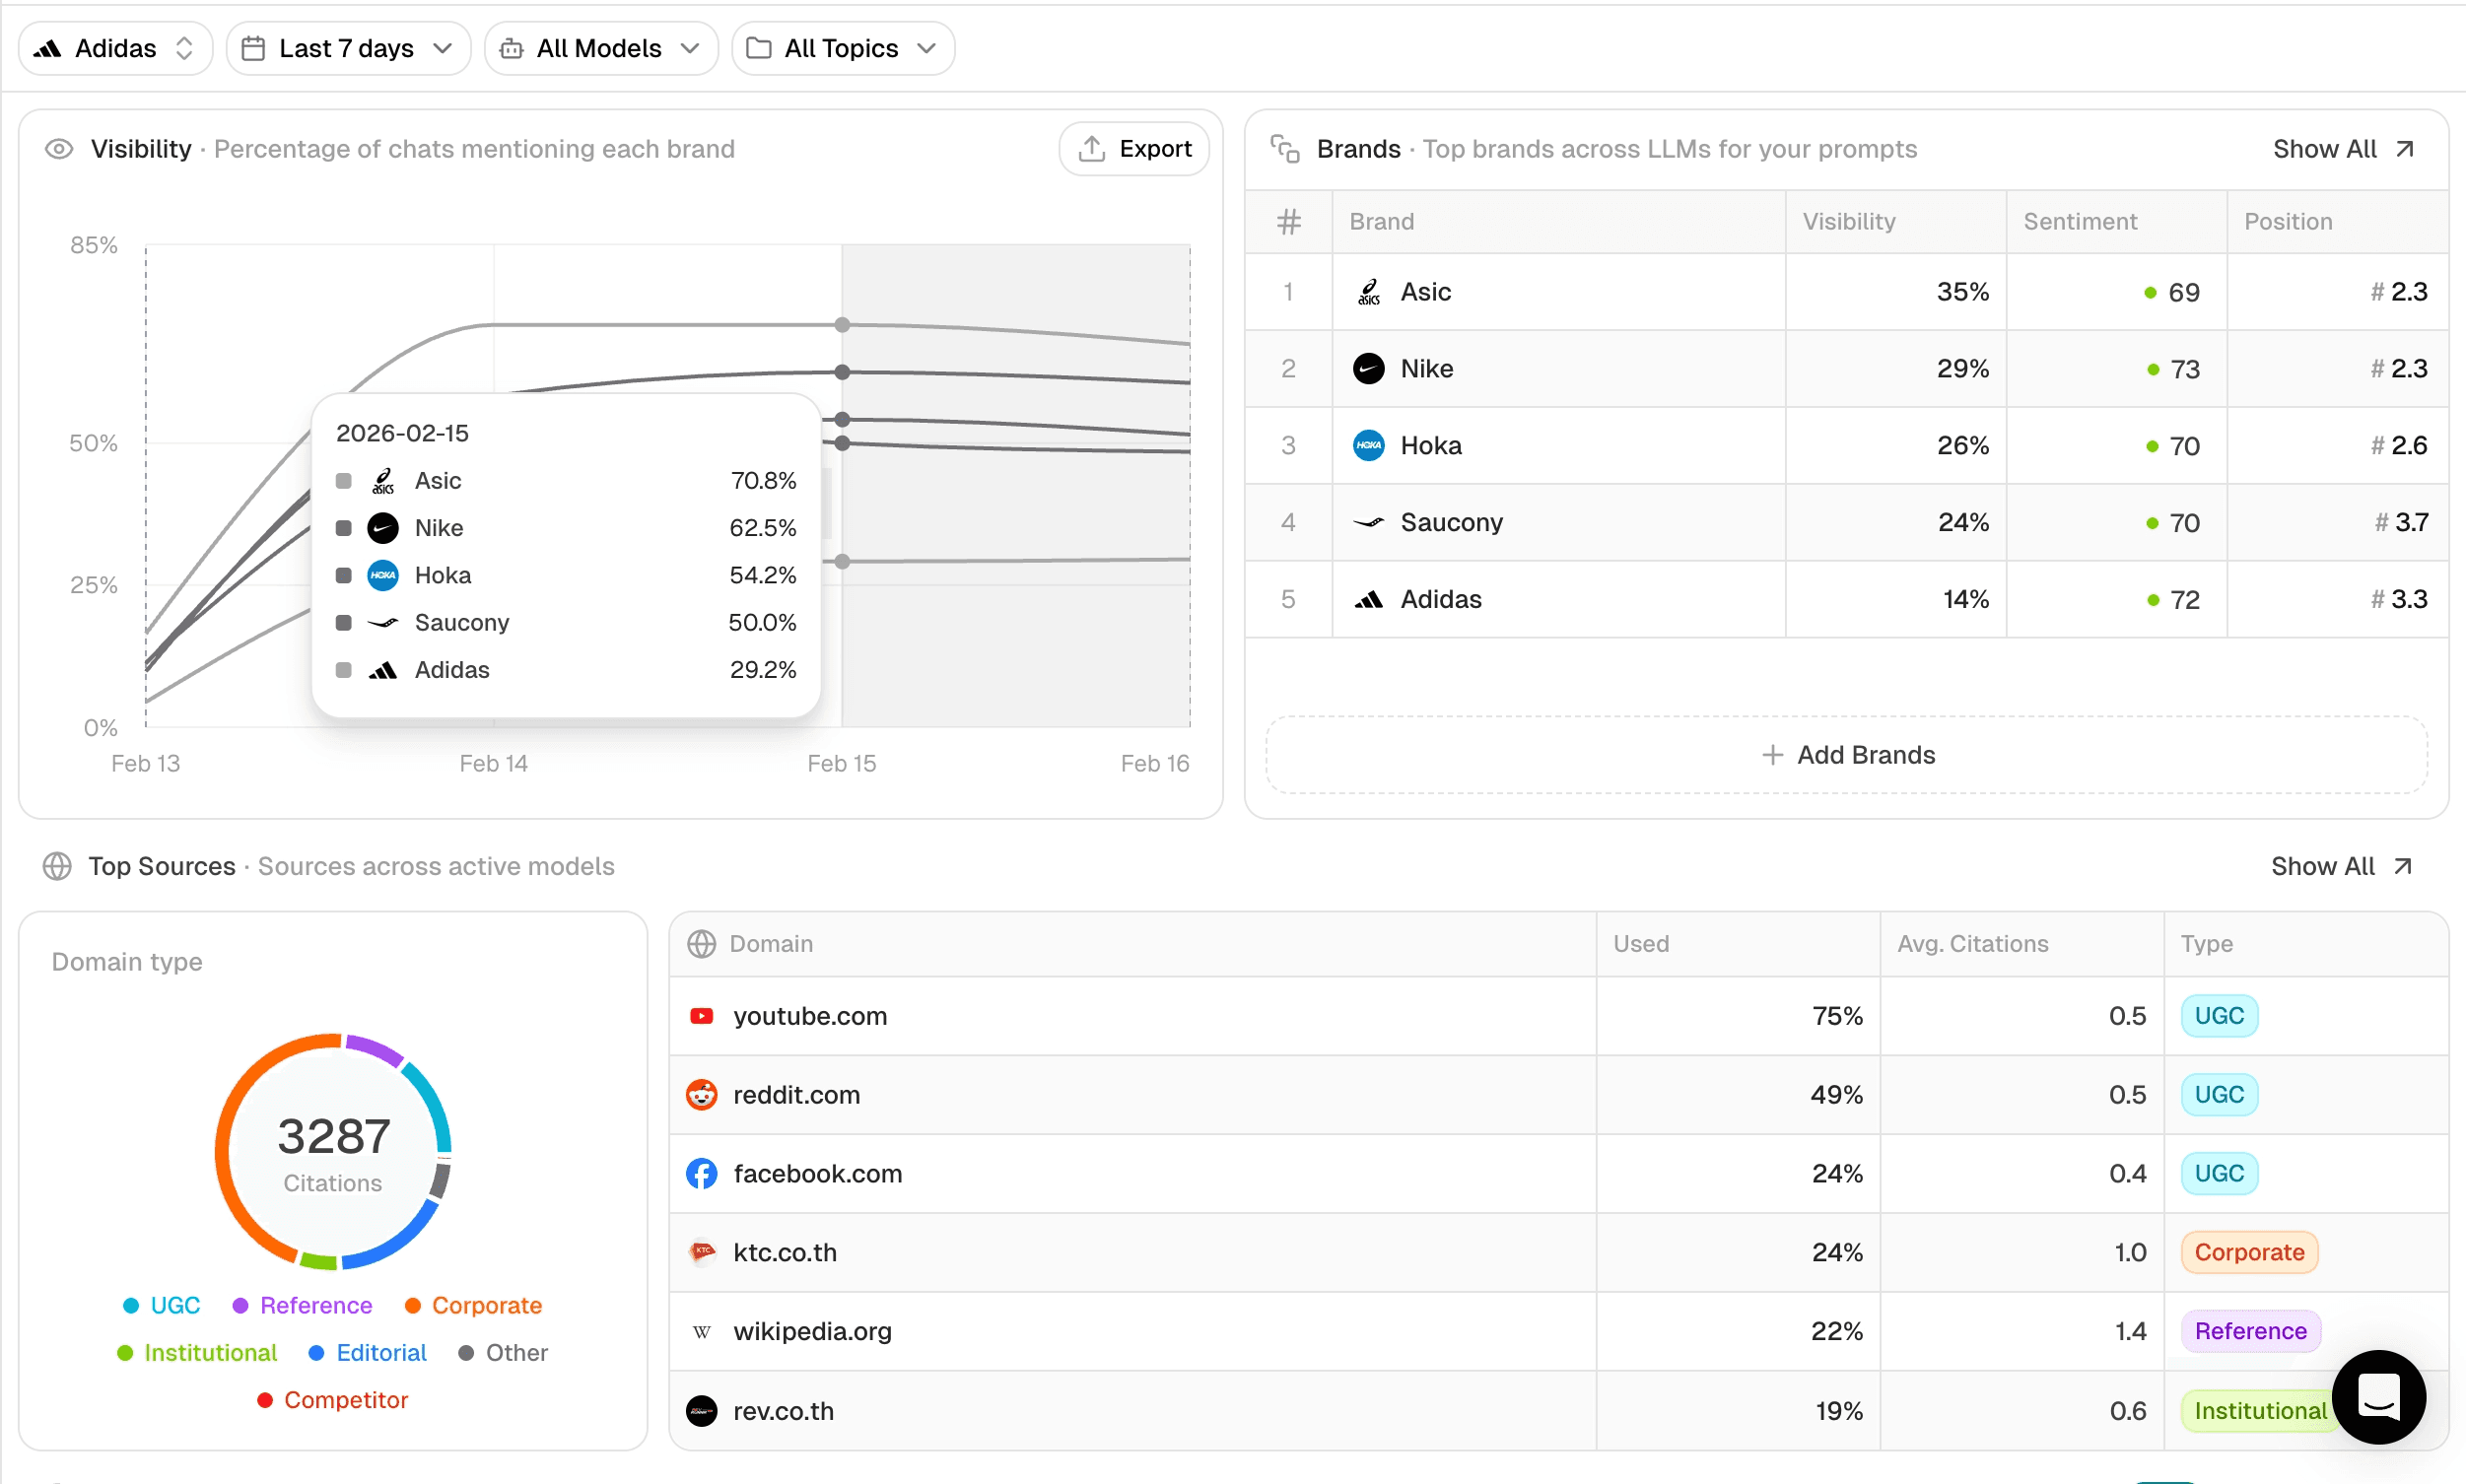Click the Visibility eye icon

59,149
